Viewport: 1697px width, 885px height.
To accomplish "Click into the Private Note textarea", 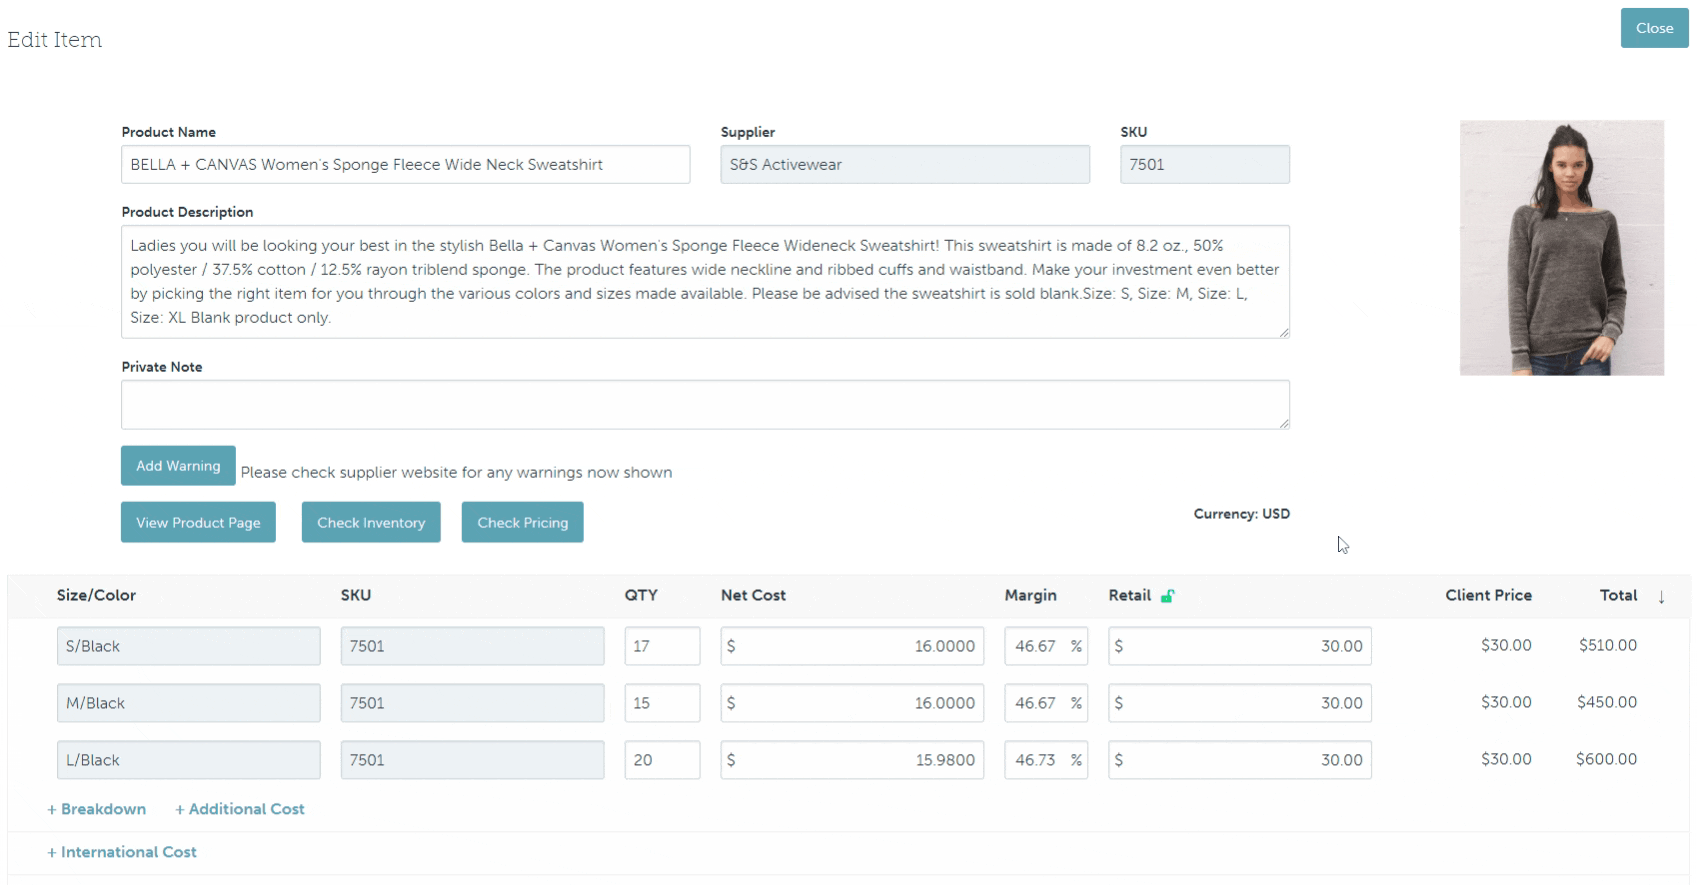I will click(705, 405).
